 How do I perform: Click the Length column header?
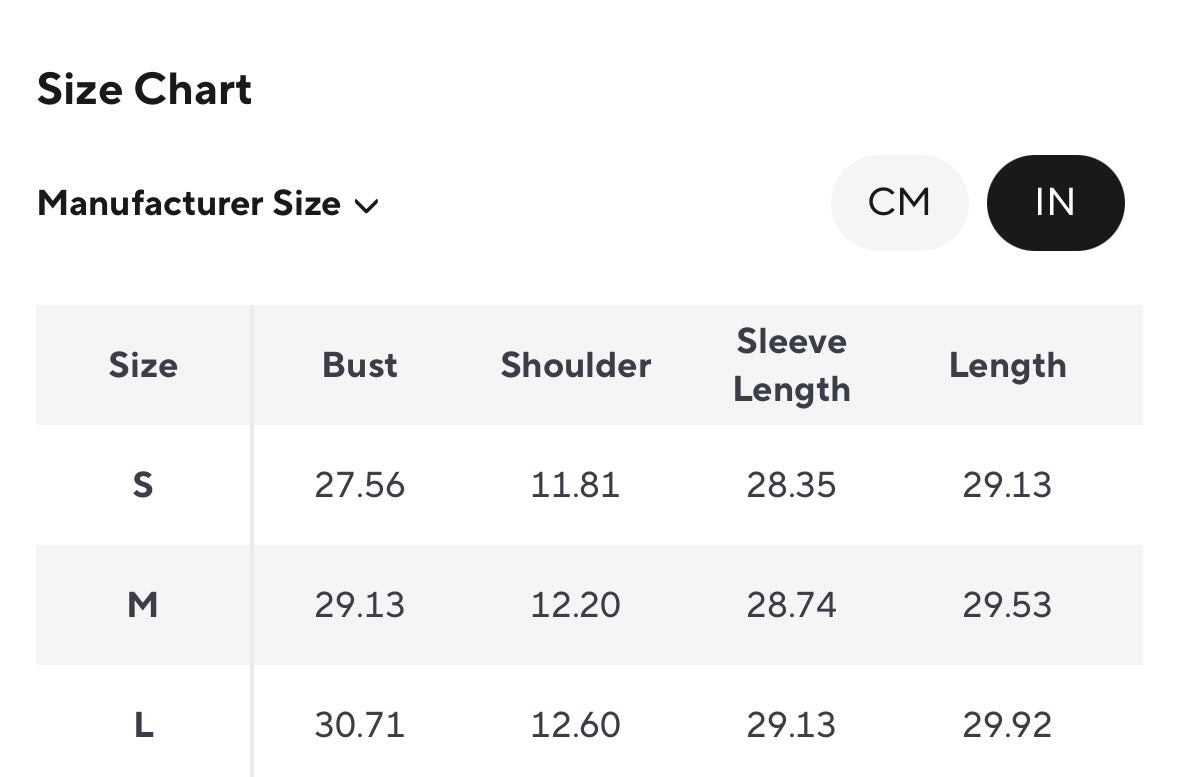pyautogui.click(x=1007, y=365)
